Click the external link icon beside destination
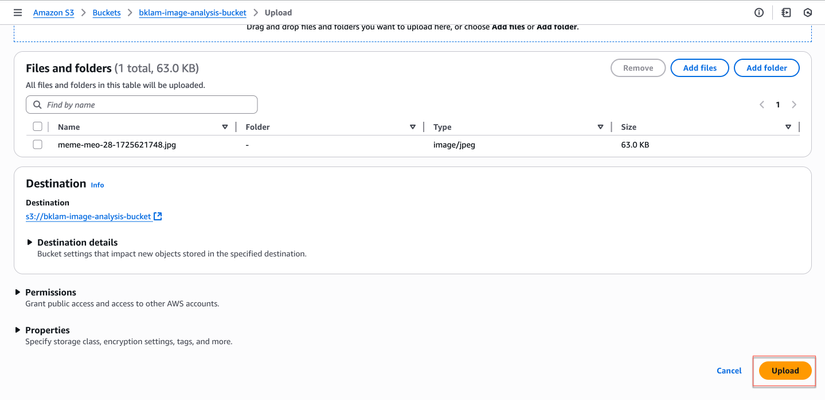Viewport: 825px width, 400px height. tap(158, 216)
